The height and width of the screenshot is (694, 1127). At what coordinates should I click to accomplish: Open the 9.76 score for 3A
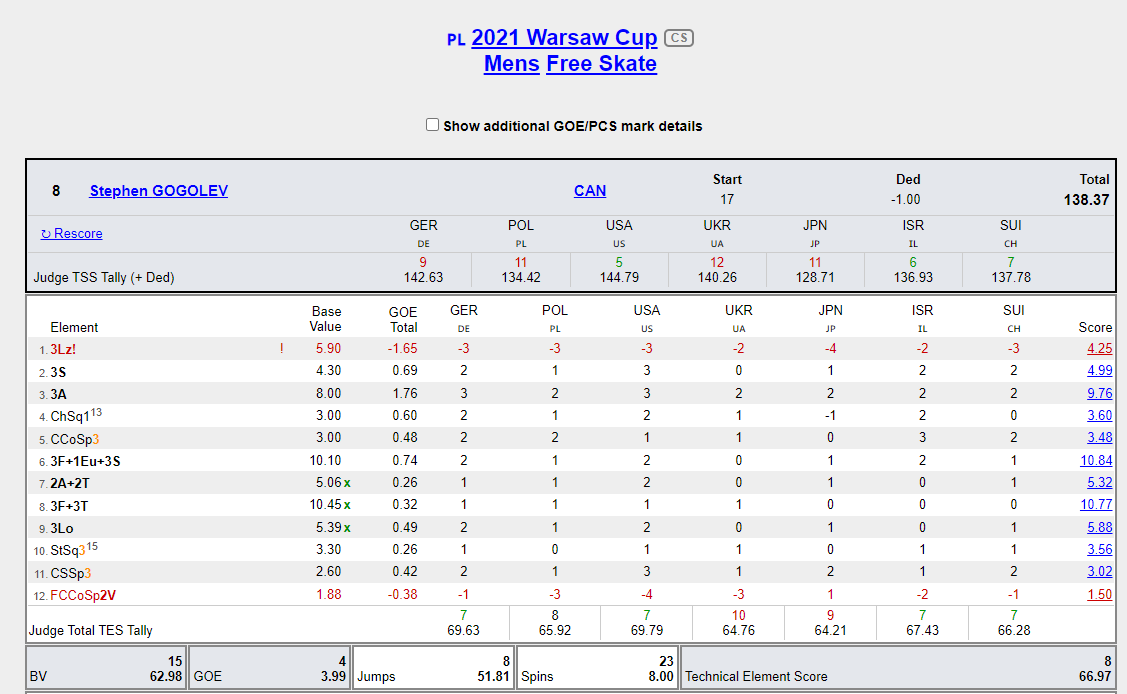(1099, 394)
